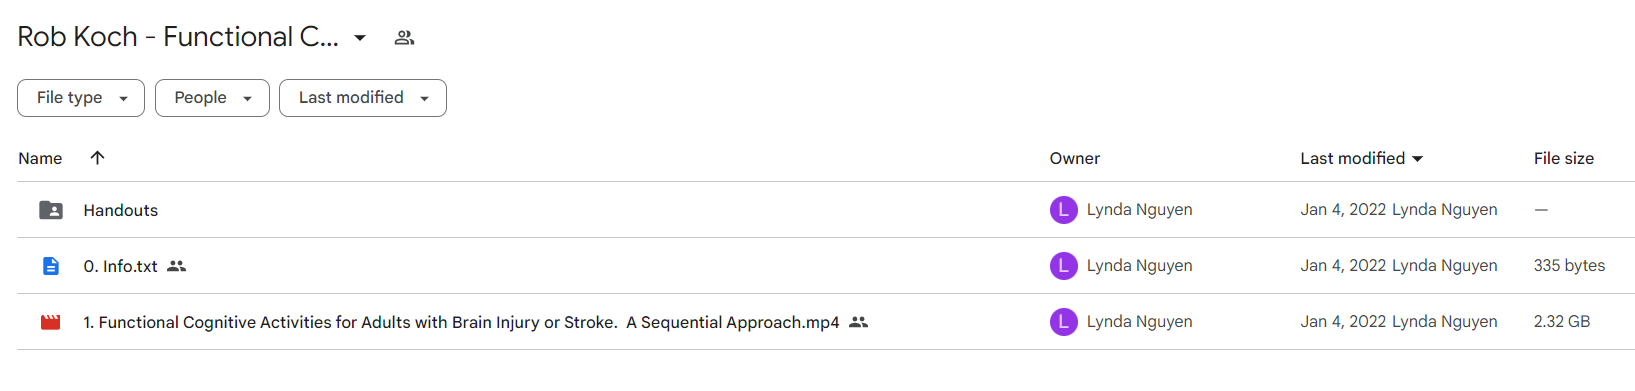Click the shared people icon beside folder title
1635x391 pixels.
pos(404,38)
